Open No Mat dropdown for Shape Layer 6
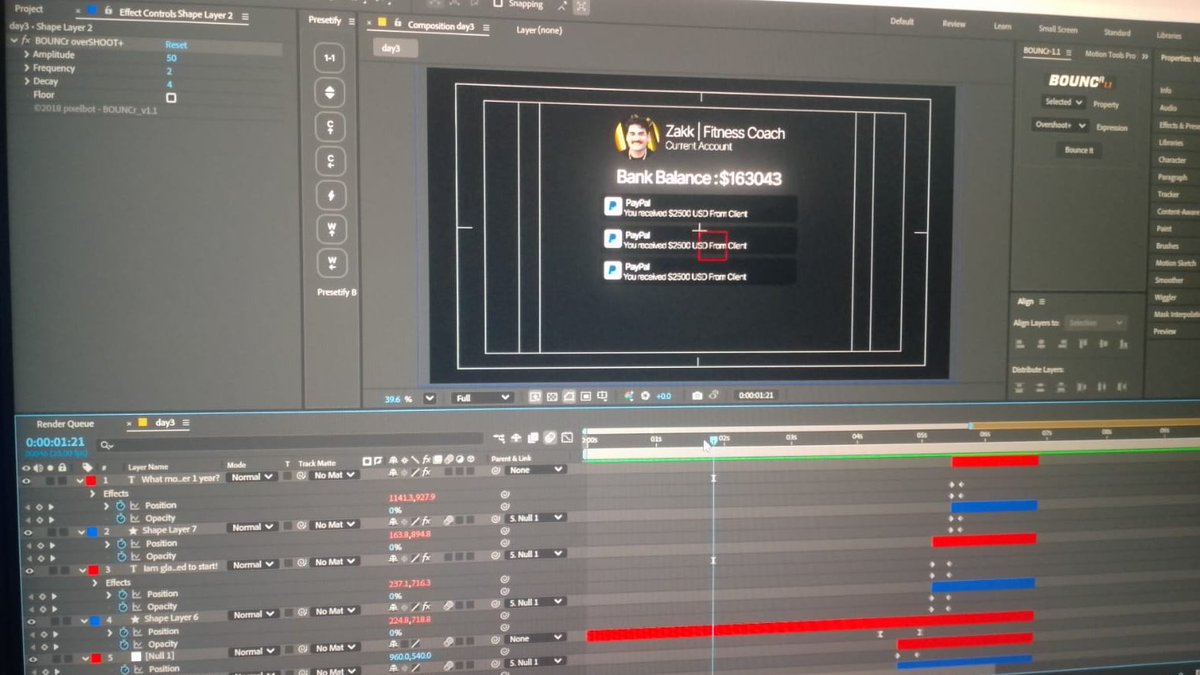1200x675 pixels. click(333, 613)
